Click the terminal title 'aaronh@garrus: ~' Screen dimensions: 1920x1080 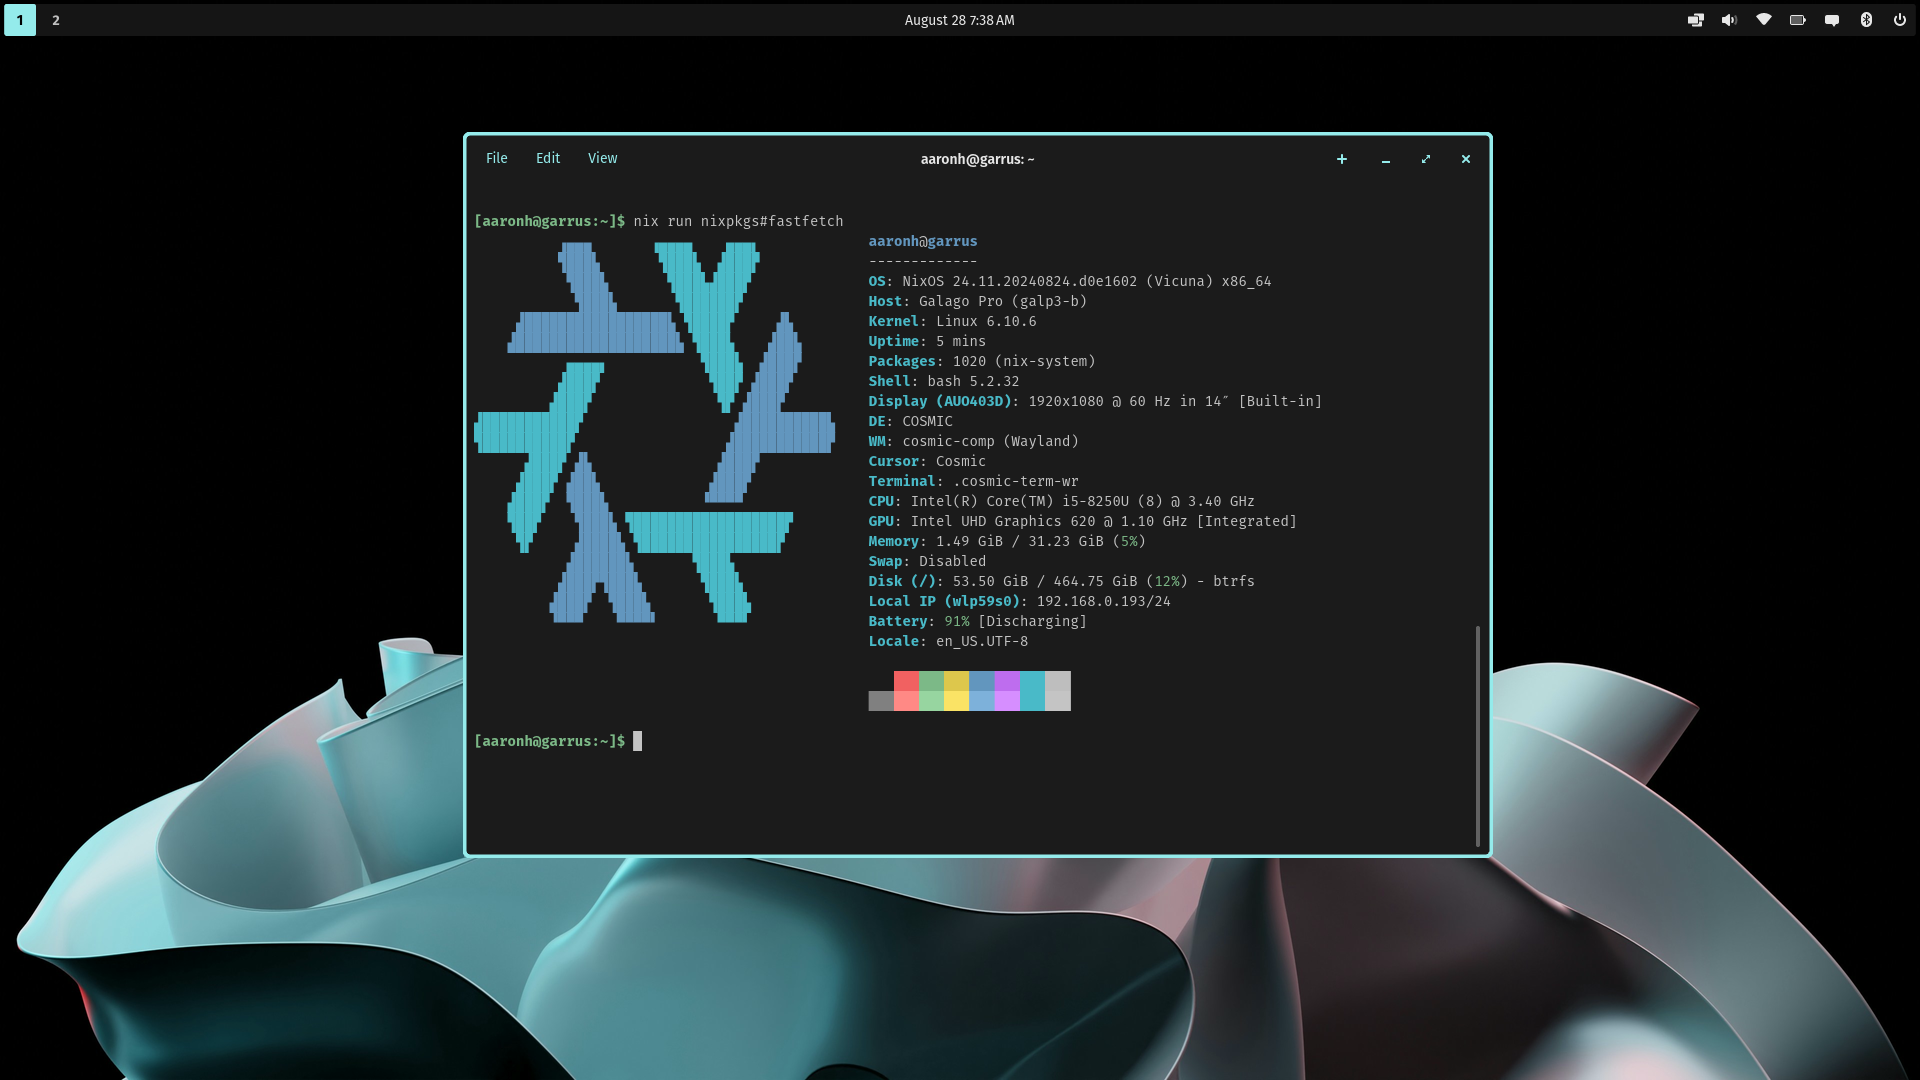click(x=977, y=159)
